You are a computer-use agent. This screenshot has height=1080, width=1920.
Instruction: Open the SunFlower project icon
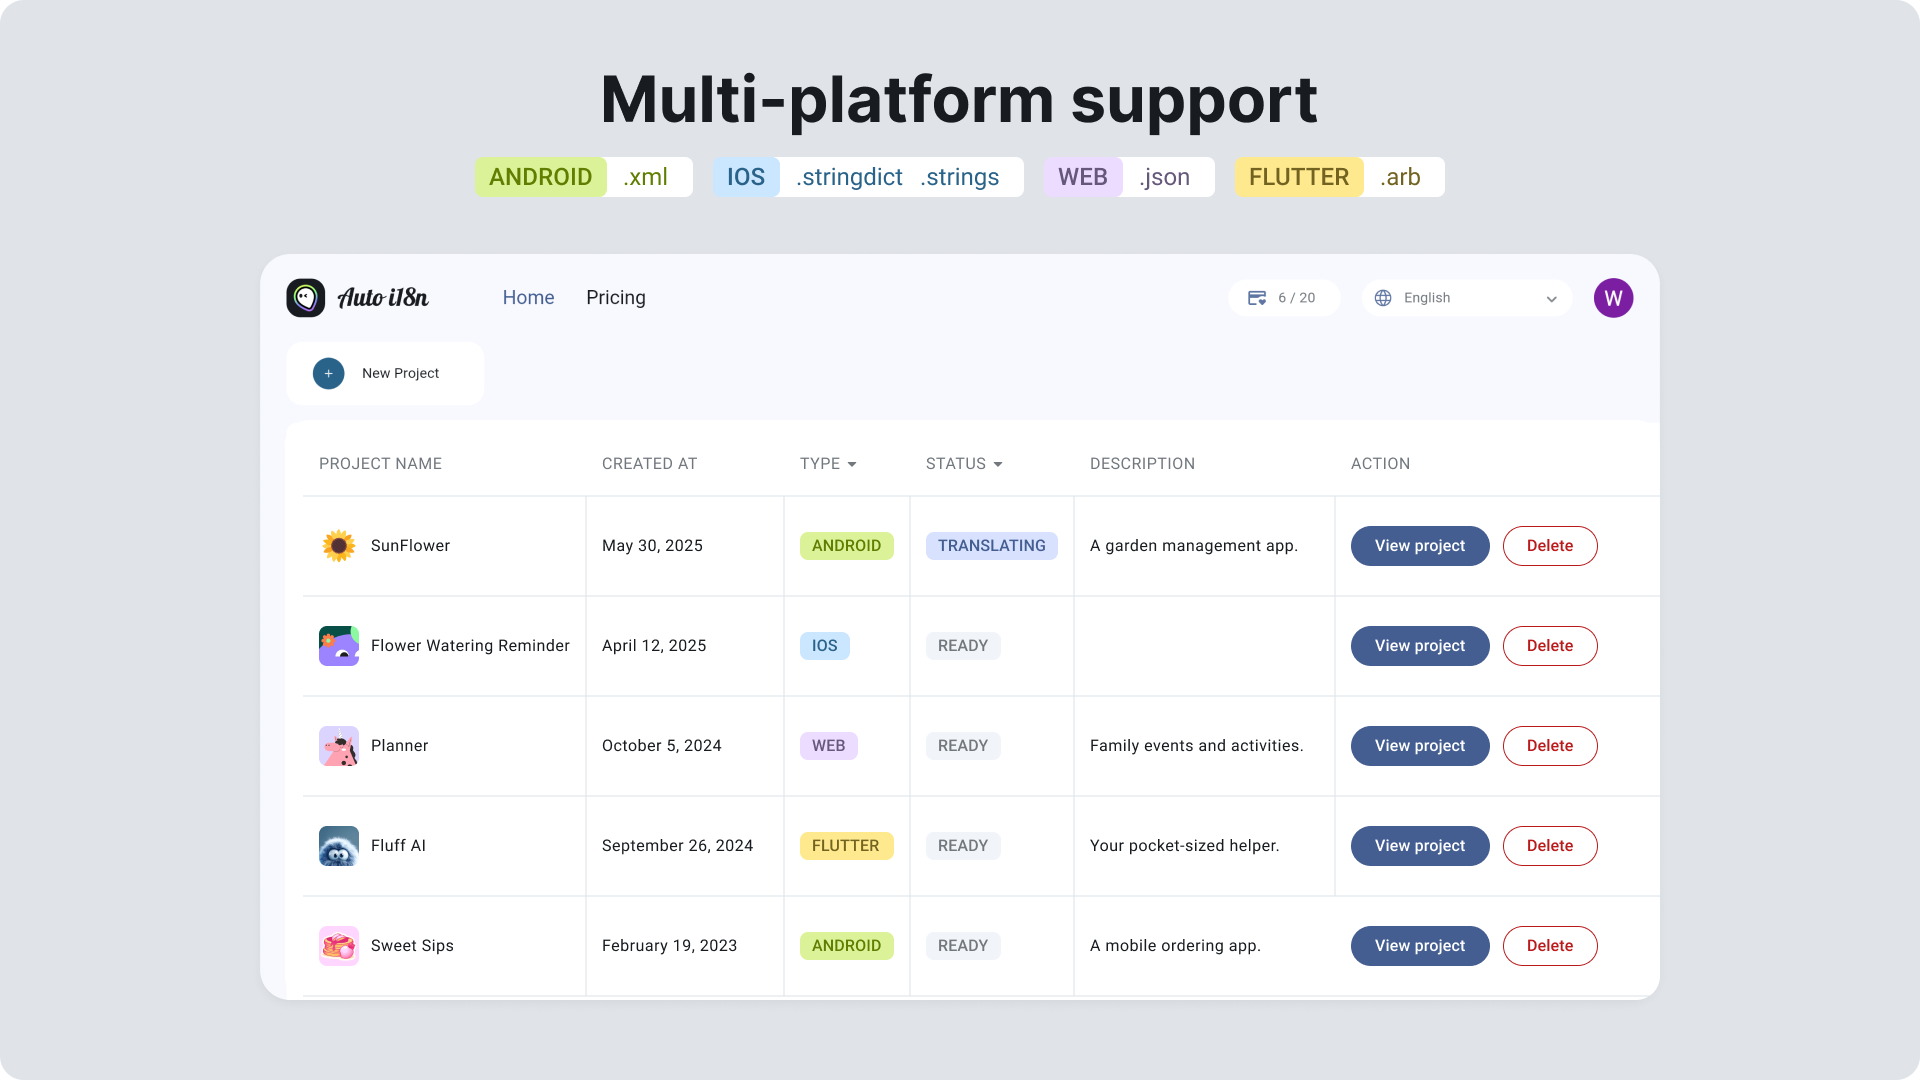(339, 546)
